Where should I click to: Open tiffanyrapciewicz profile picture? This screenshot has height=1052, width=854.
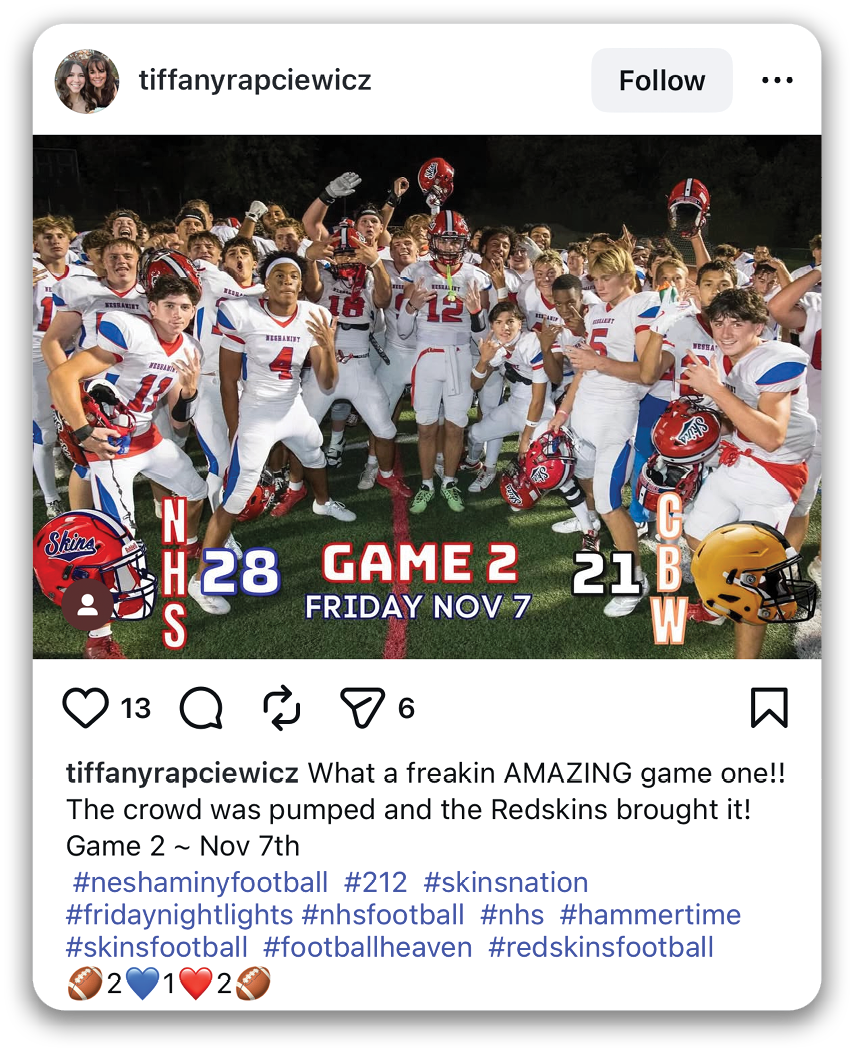coord(87,81)
